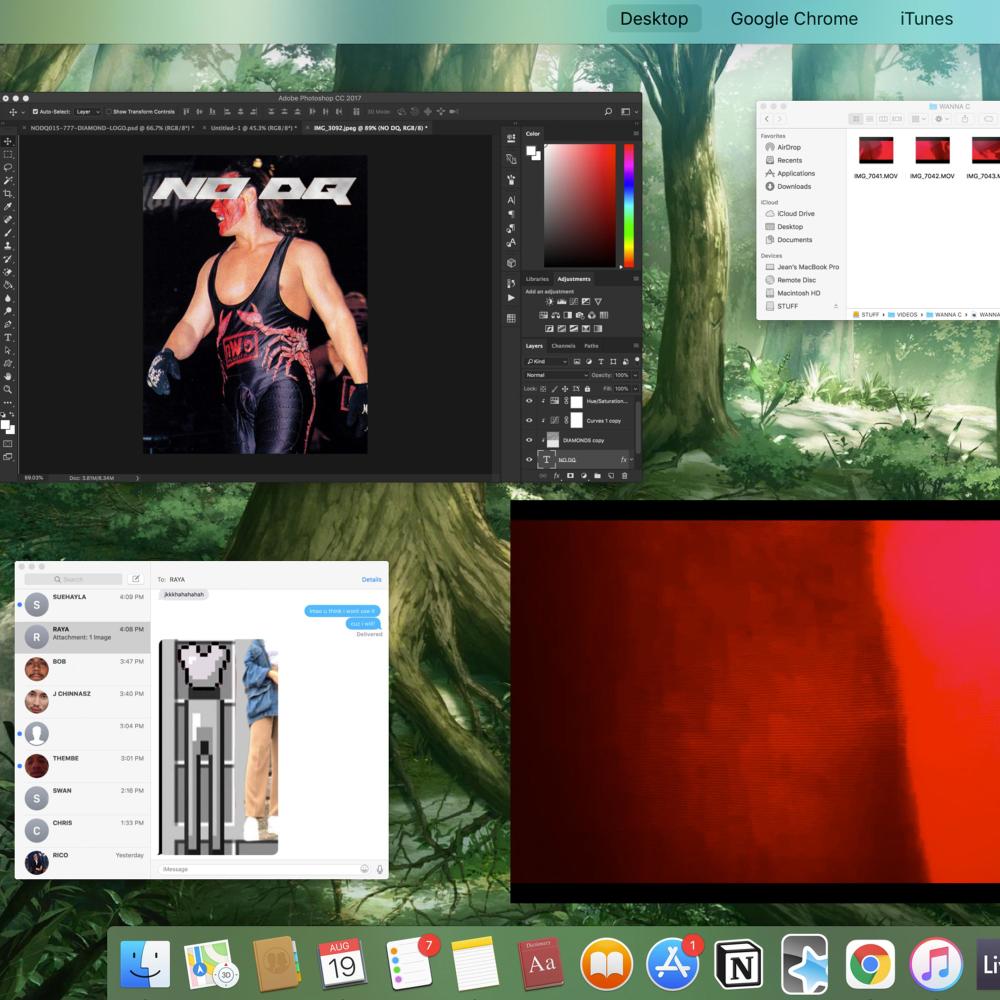Click the hue spectrum slider

point(629,205)
